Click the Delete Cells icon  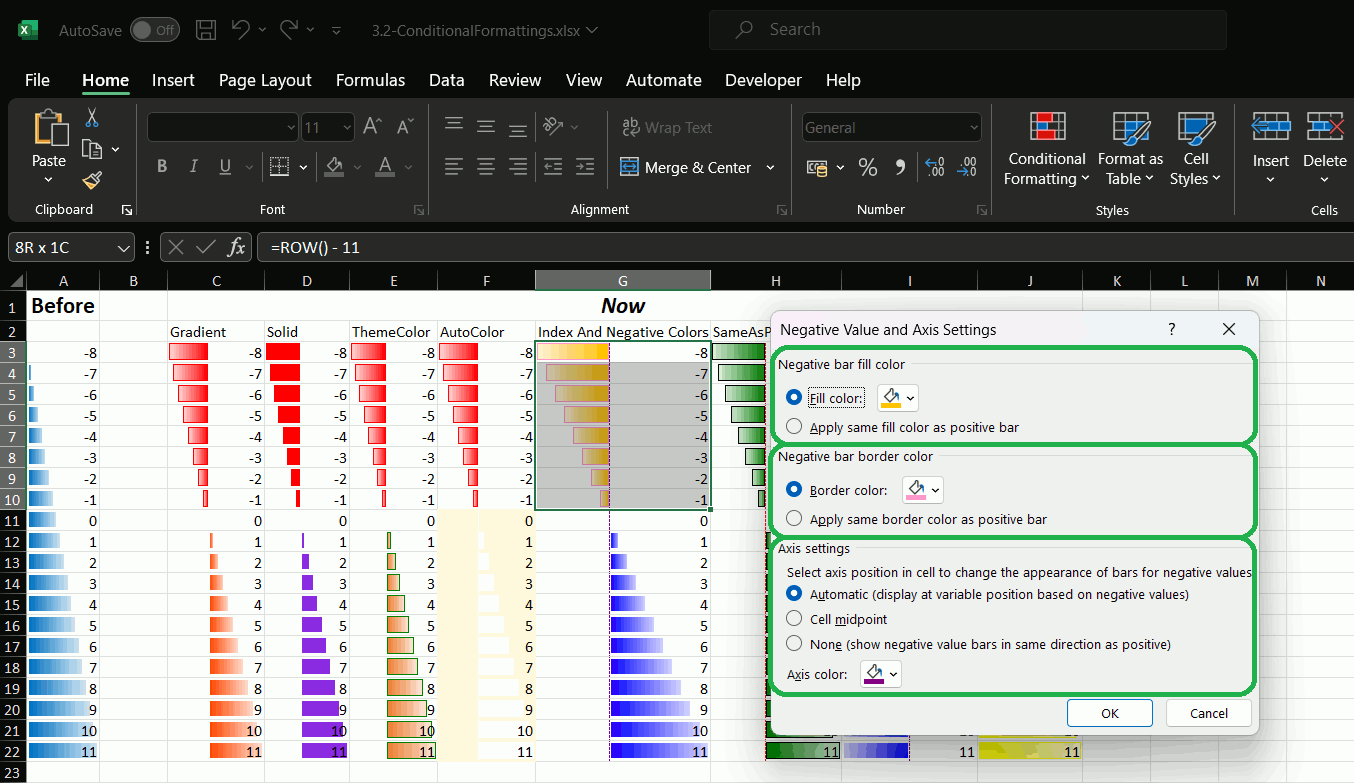1324,128
